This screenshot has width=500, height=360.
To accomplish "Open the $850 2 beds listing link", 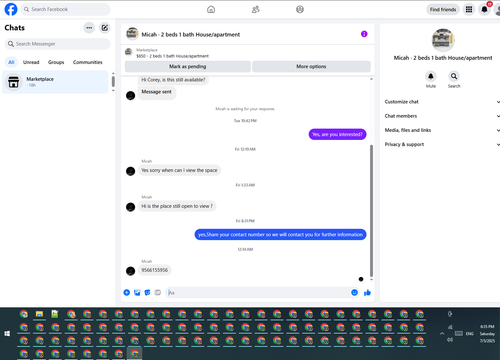I will [x=172, y=56].
